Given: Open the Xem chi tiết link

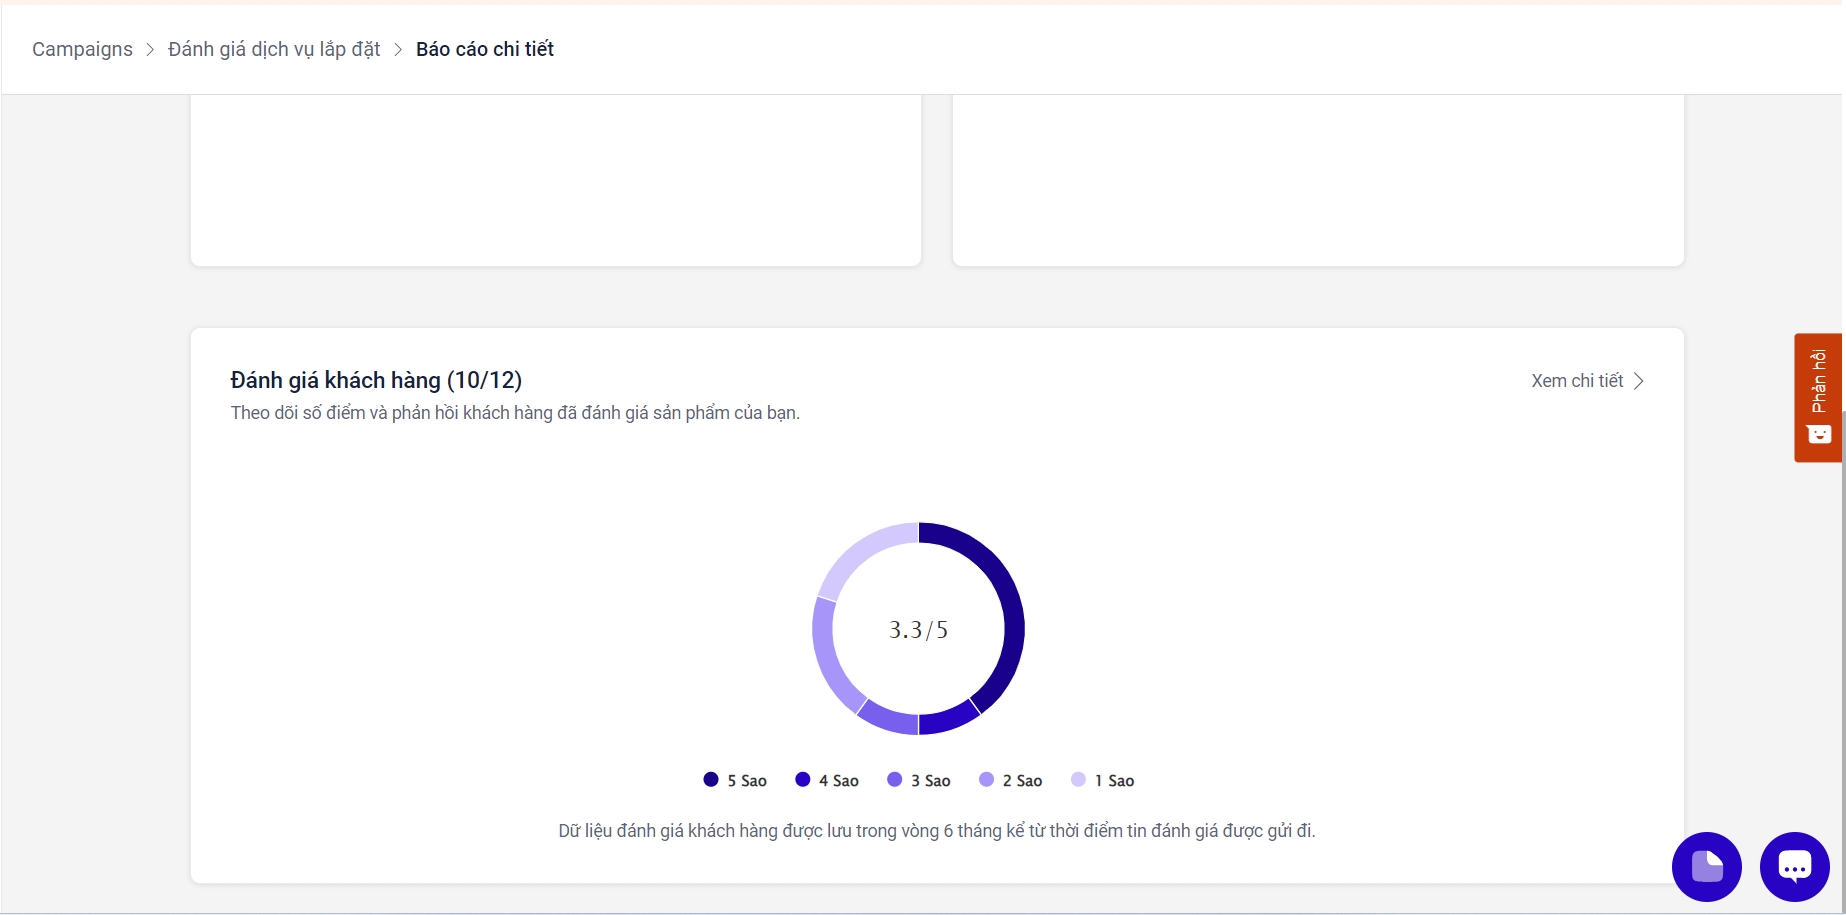Looking at the screenshot, I should 1577,381.
